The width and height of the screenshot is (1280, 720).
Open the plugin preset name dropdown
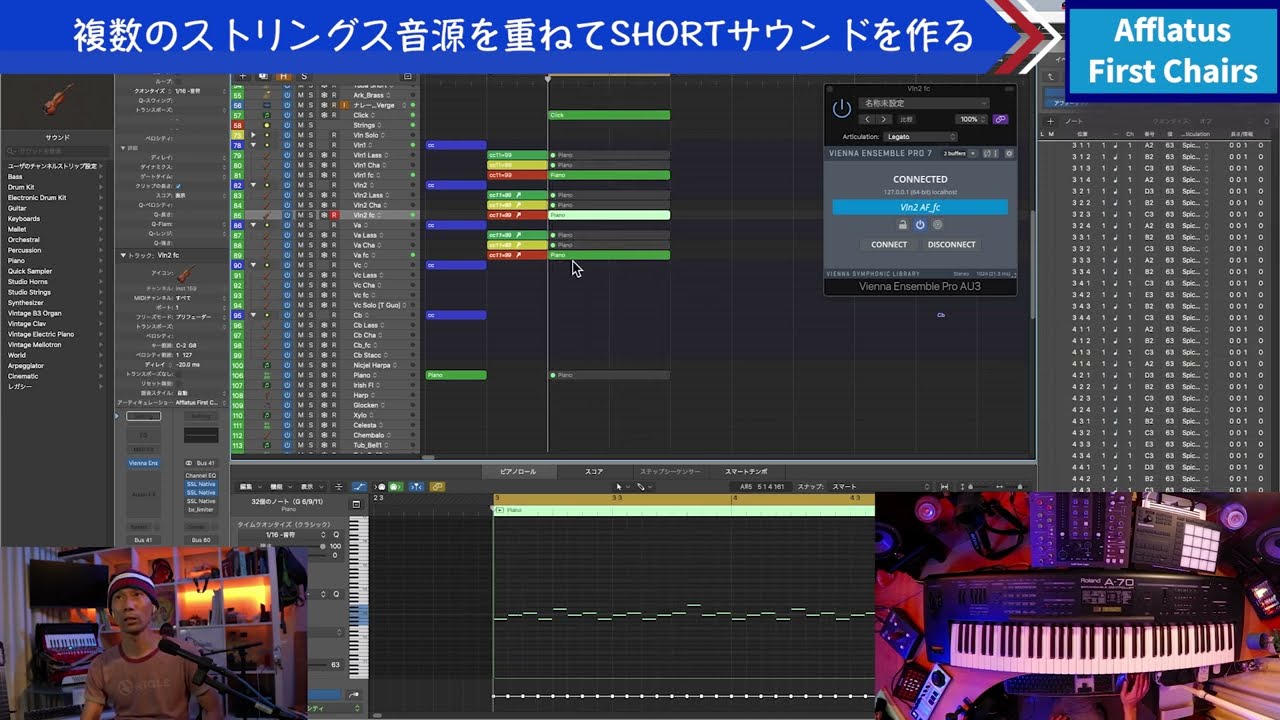point(925,103)
